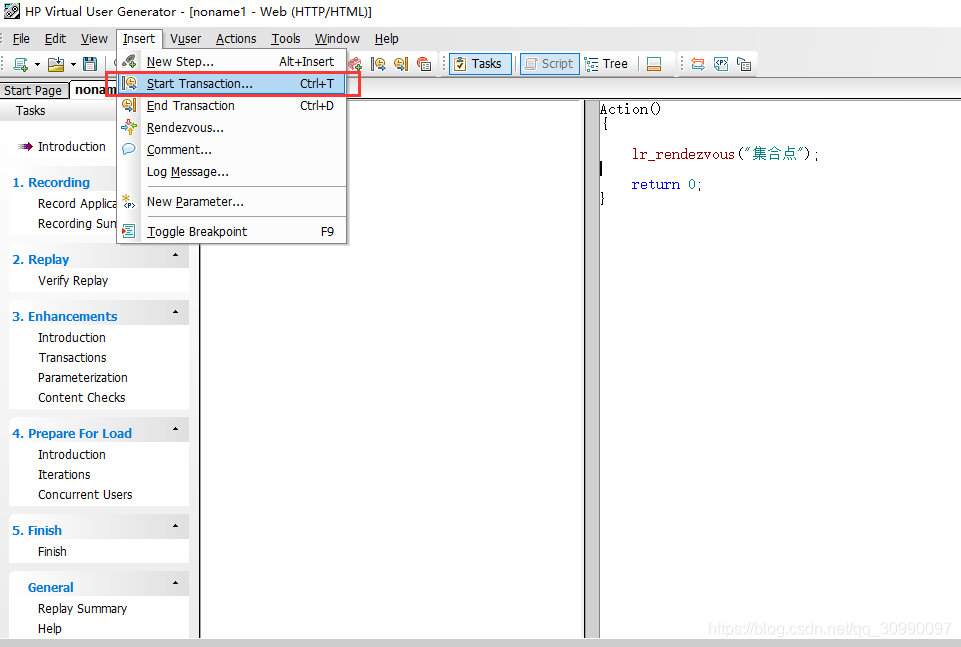Viewport: 961px width, 647px height.
Task: Click the return 0 line in script
Action: click(x=666, y=184)
